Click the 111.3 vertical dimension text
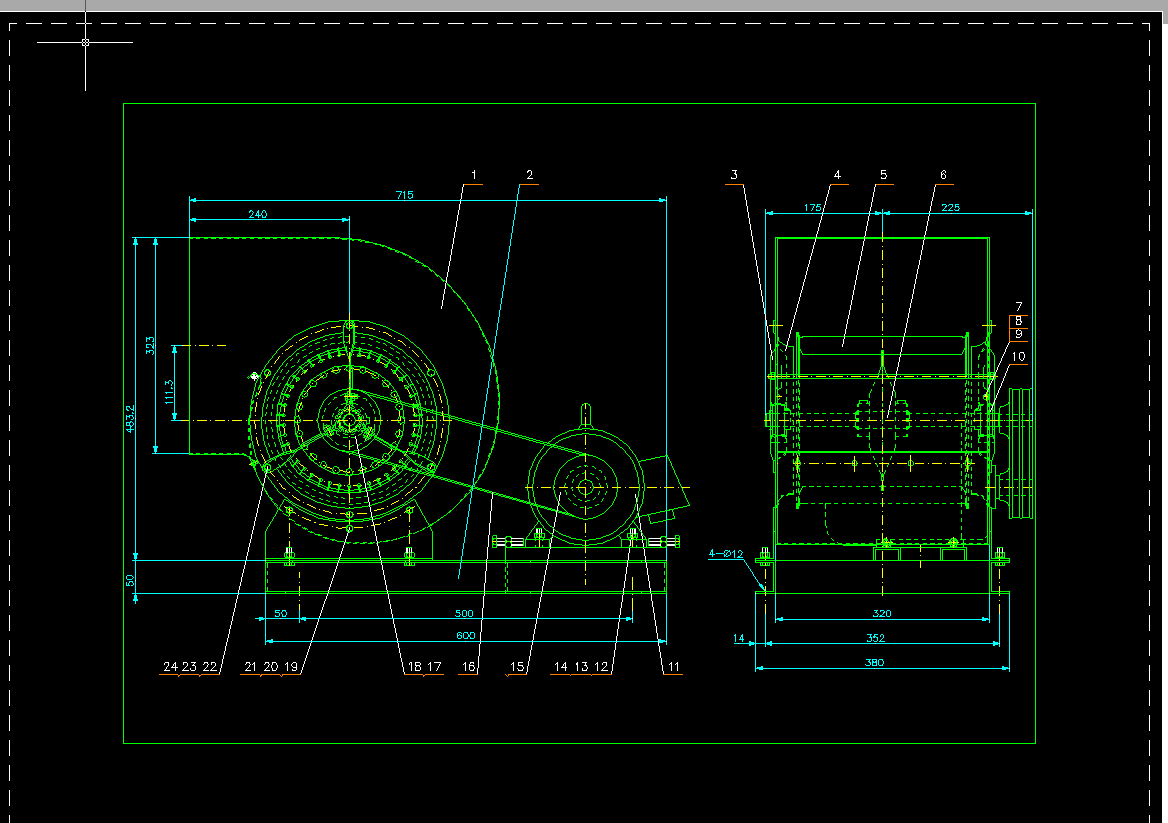 (169, 393)
